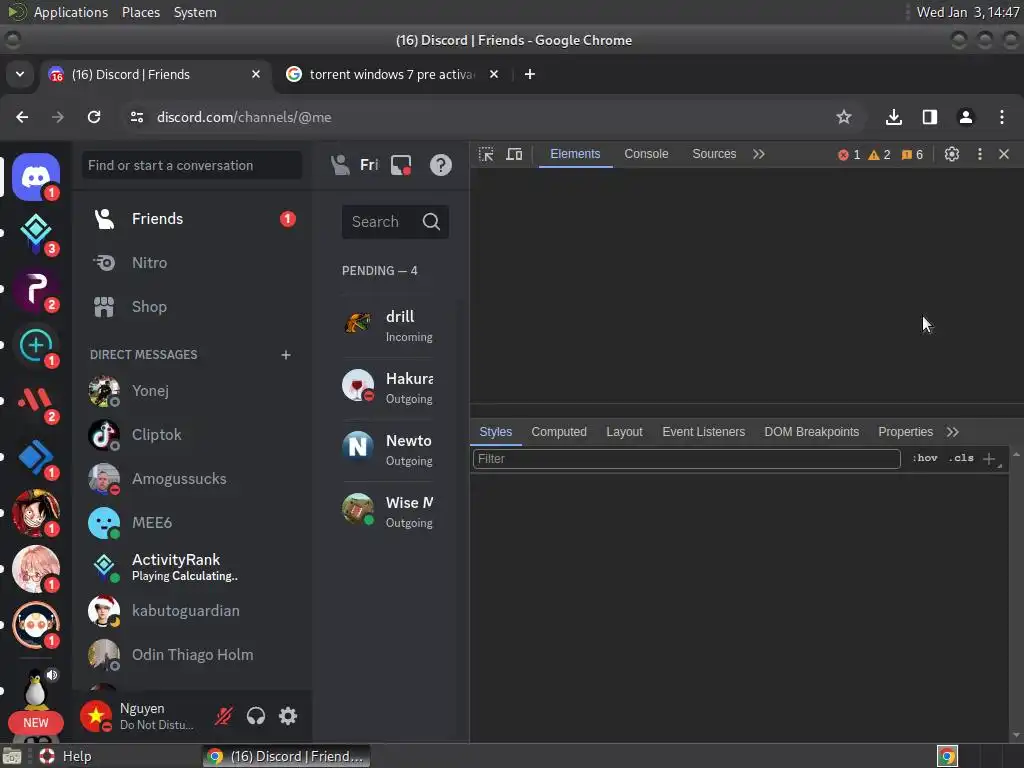Viewport: 1024px width, 768px height.
Task: Expand more Styles pane tabs chevron
Action: pyautogui.click(x=953, y=432)
